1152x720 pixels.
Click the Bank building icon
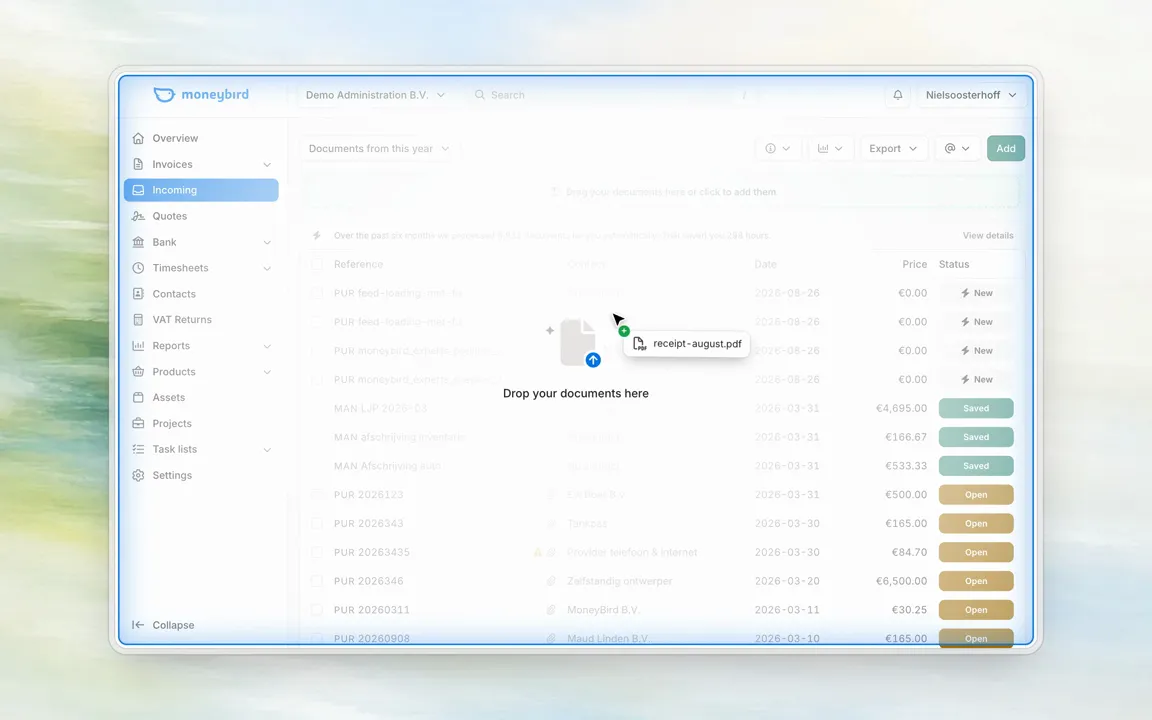point(138,242)
